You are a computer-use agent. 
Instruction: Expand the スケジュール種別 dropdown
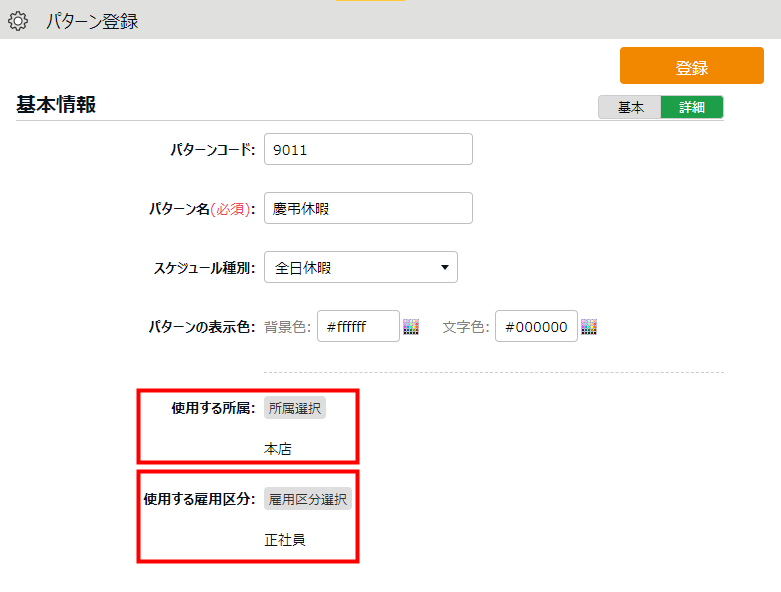coord(361,267)
